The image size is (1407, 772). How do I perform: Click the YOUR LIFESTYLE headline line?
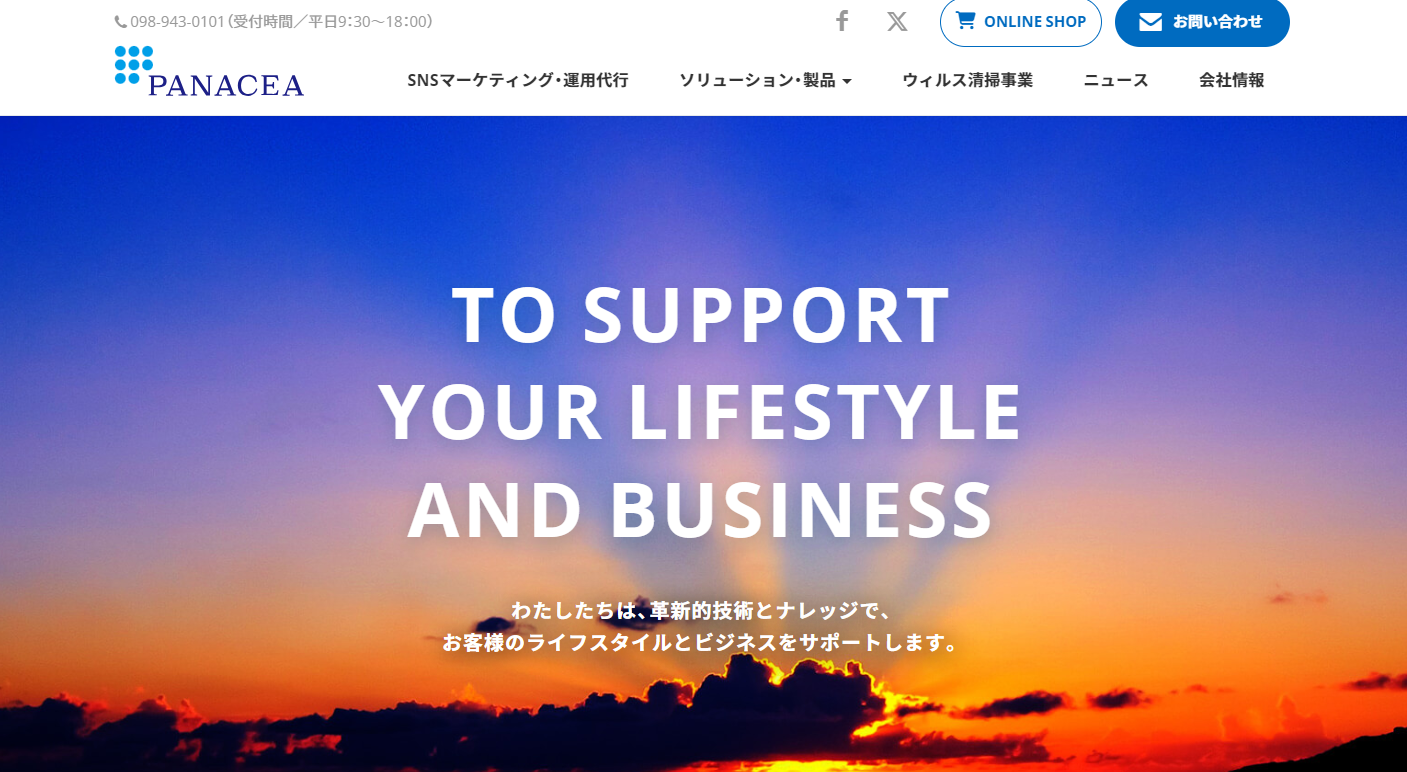[700, 412]
